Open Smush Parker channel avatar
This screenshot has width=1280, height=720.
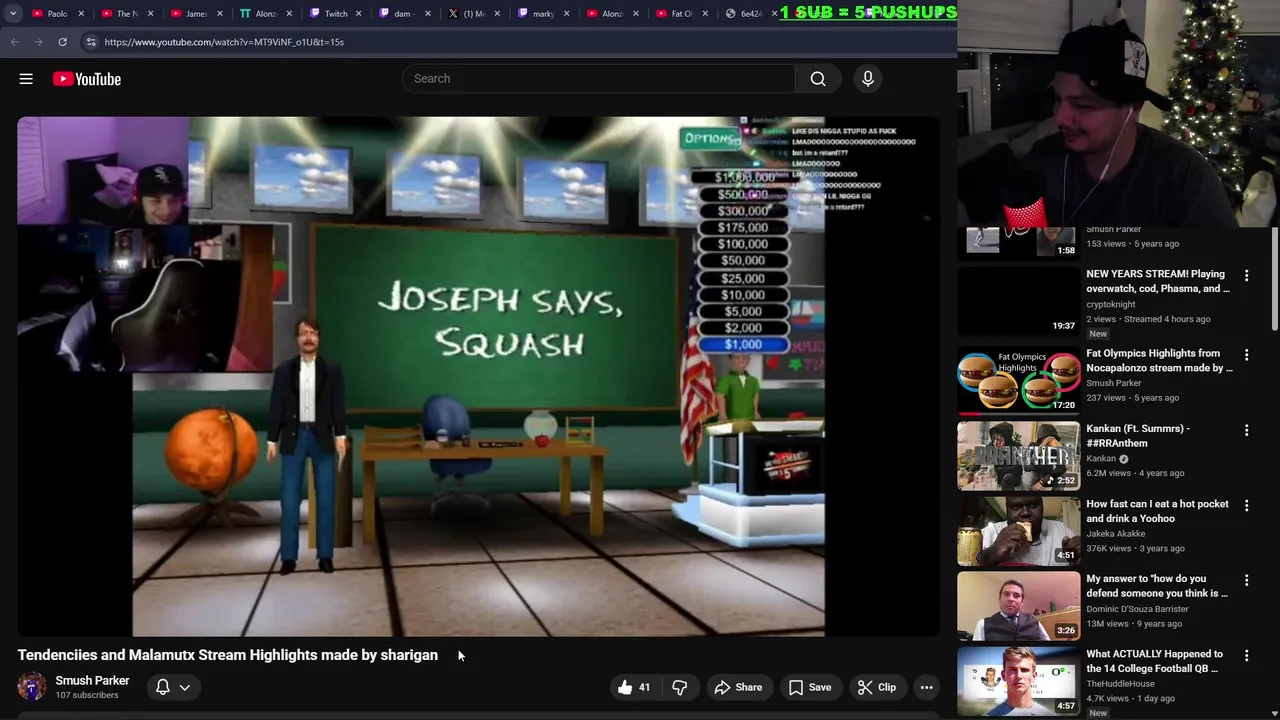pos(32,687)
